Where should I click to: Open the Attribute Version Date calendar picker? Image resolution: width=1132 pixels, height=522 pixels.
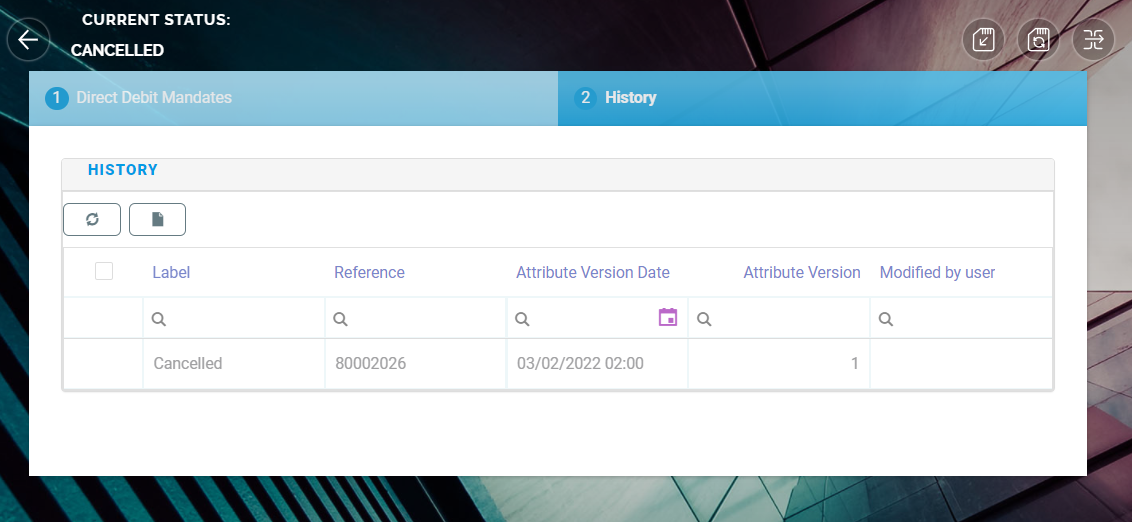tap(668, 318)
